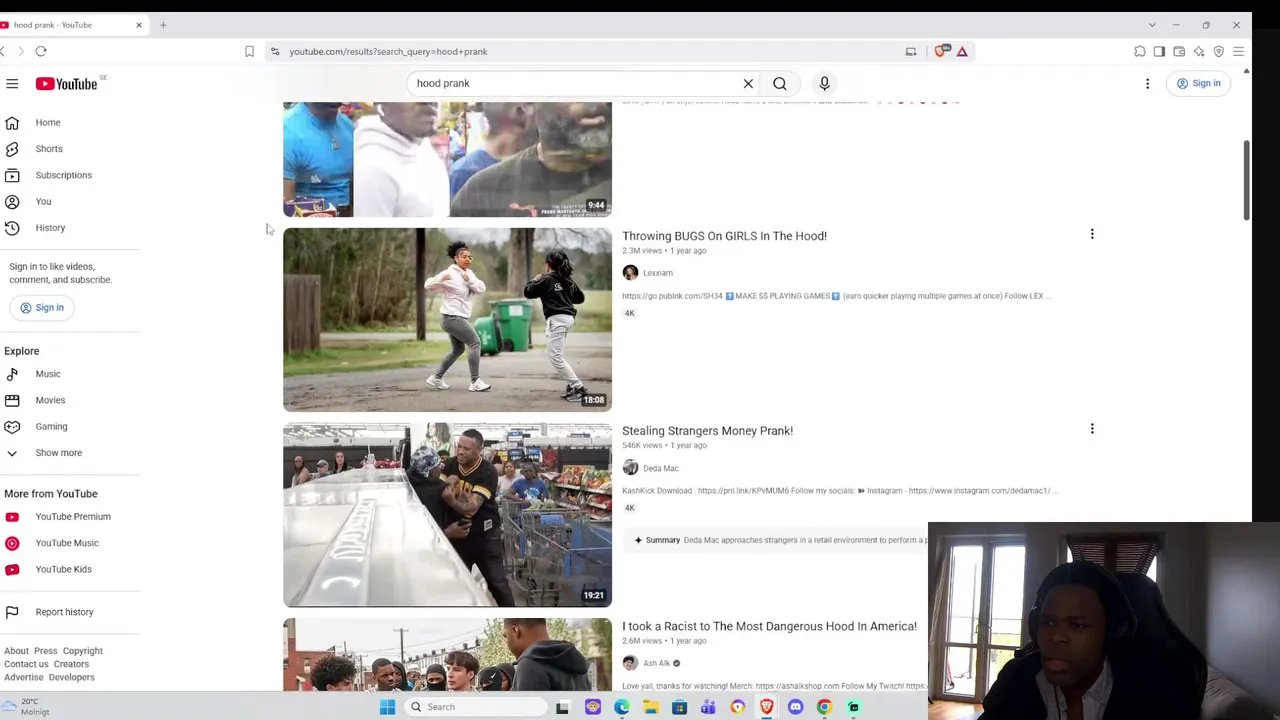This screenshot has width=1280, height=720.
Task: Open options for Throwing BUGS video
Action: coord(1092,234)
